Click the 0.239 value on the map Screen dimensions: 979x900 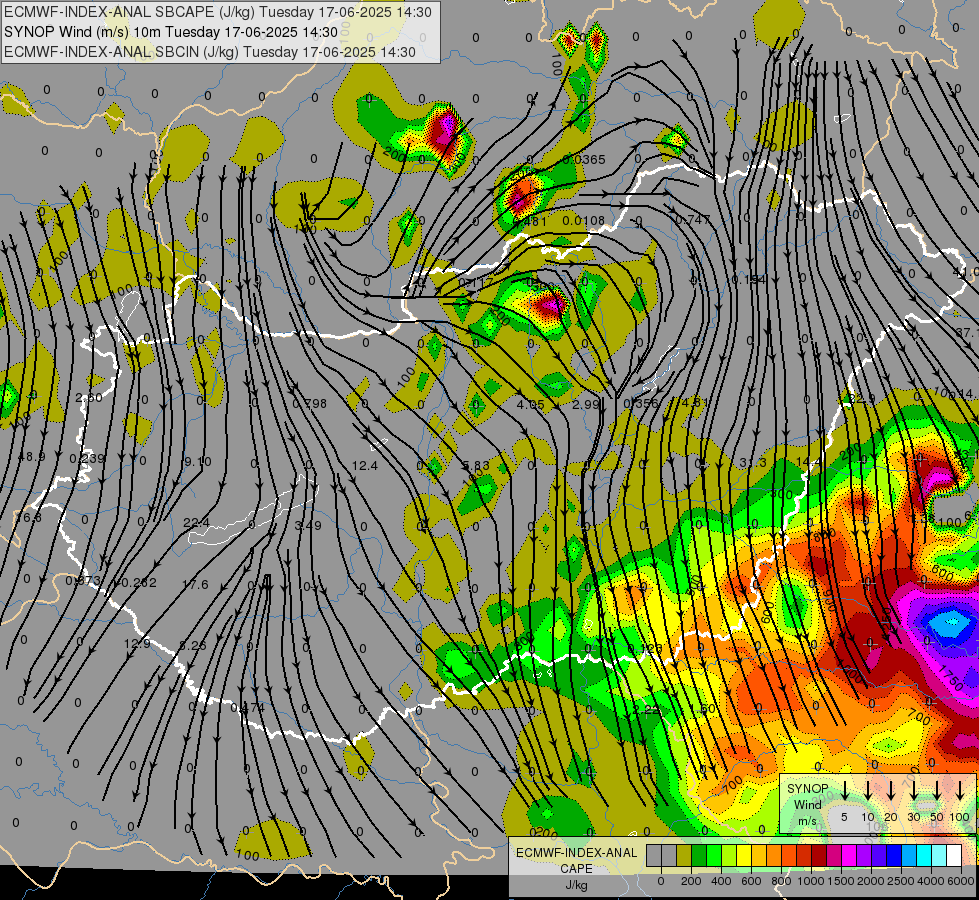87,459
